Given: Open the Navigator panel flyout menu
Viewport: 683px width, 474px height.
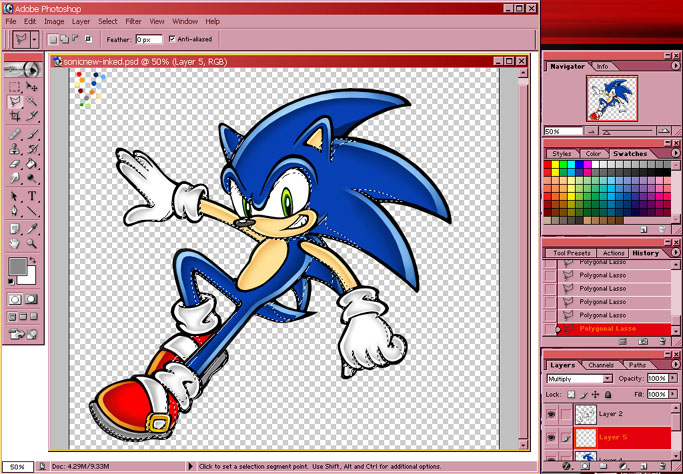Looking at the screenshot, I should tap(676, 66).
